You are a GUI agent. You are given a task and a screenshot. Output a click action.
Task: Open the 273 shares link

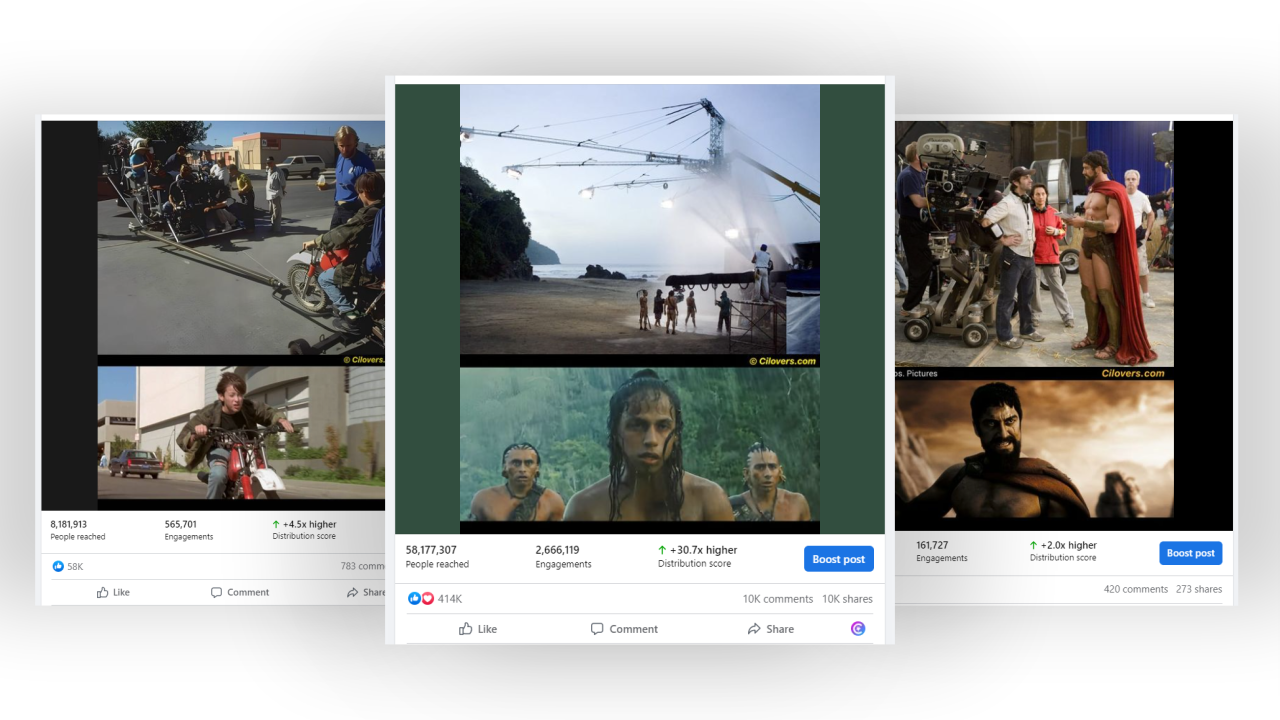(1199, 589)
